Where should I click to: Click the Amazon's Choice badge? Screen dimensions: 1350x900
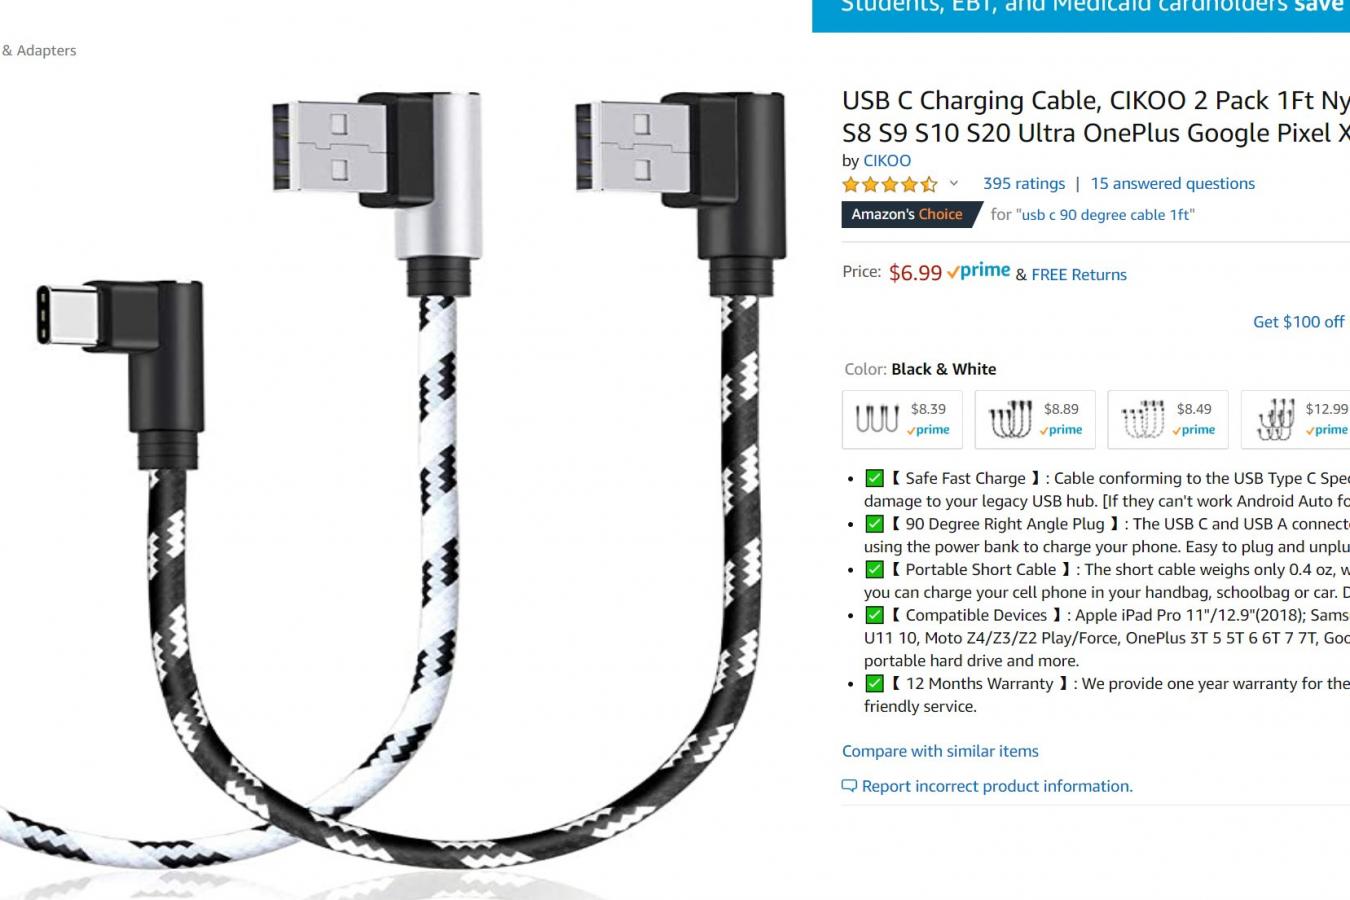(909, 214)
